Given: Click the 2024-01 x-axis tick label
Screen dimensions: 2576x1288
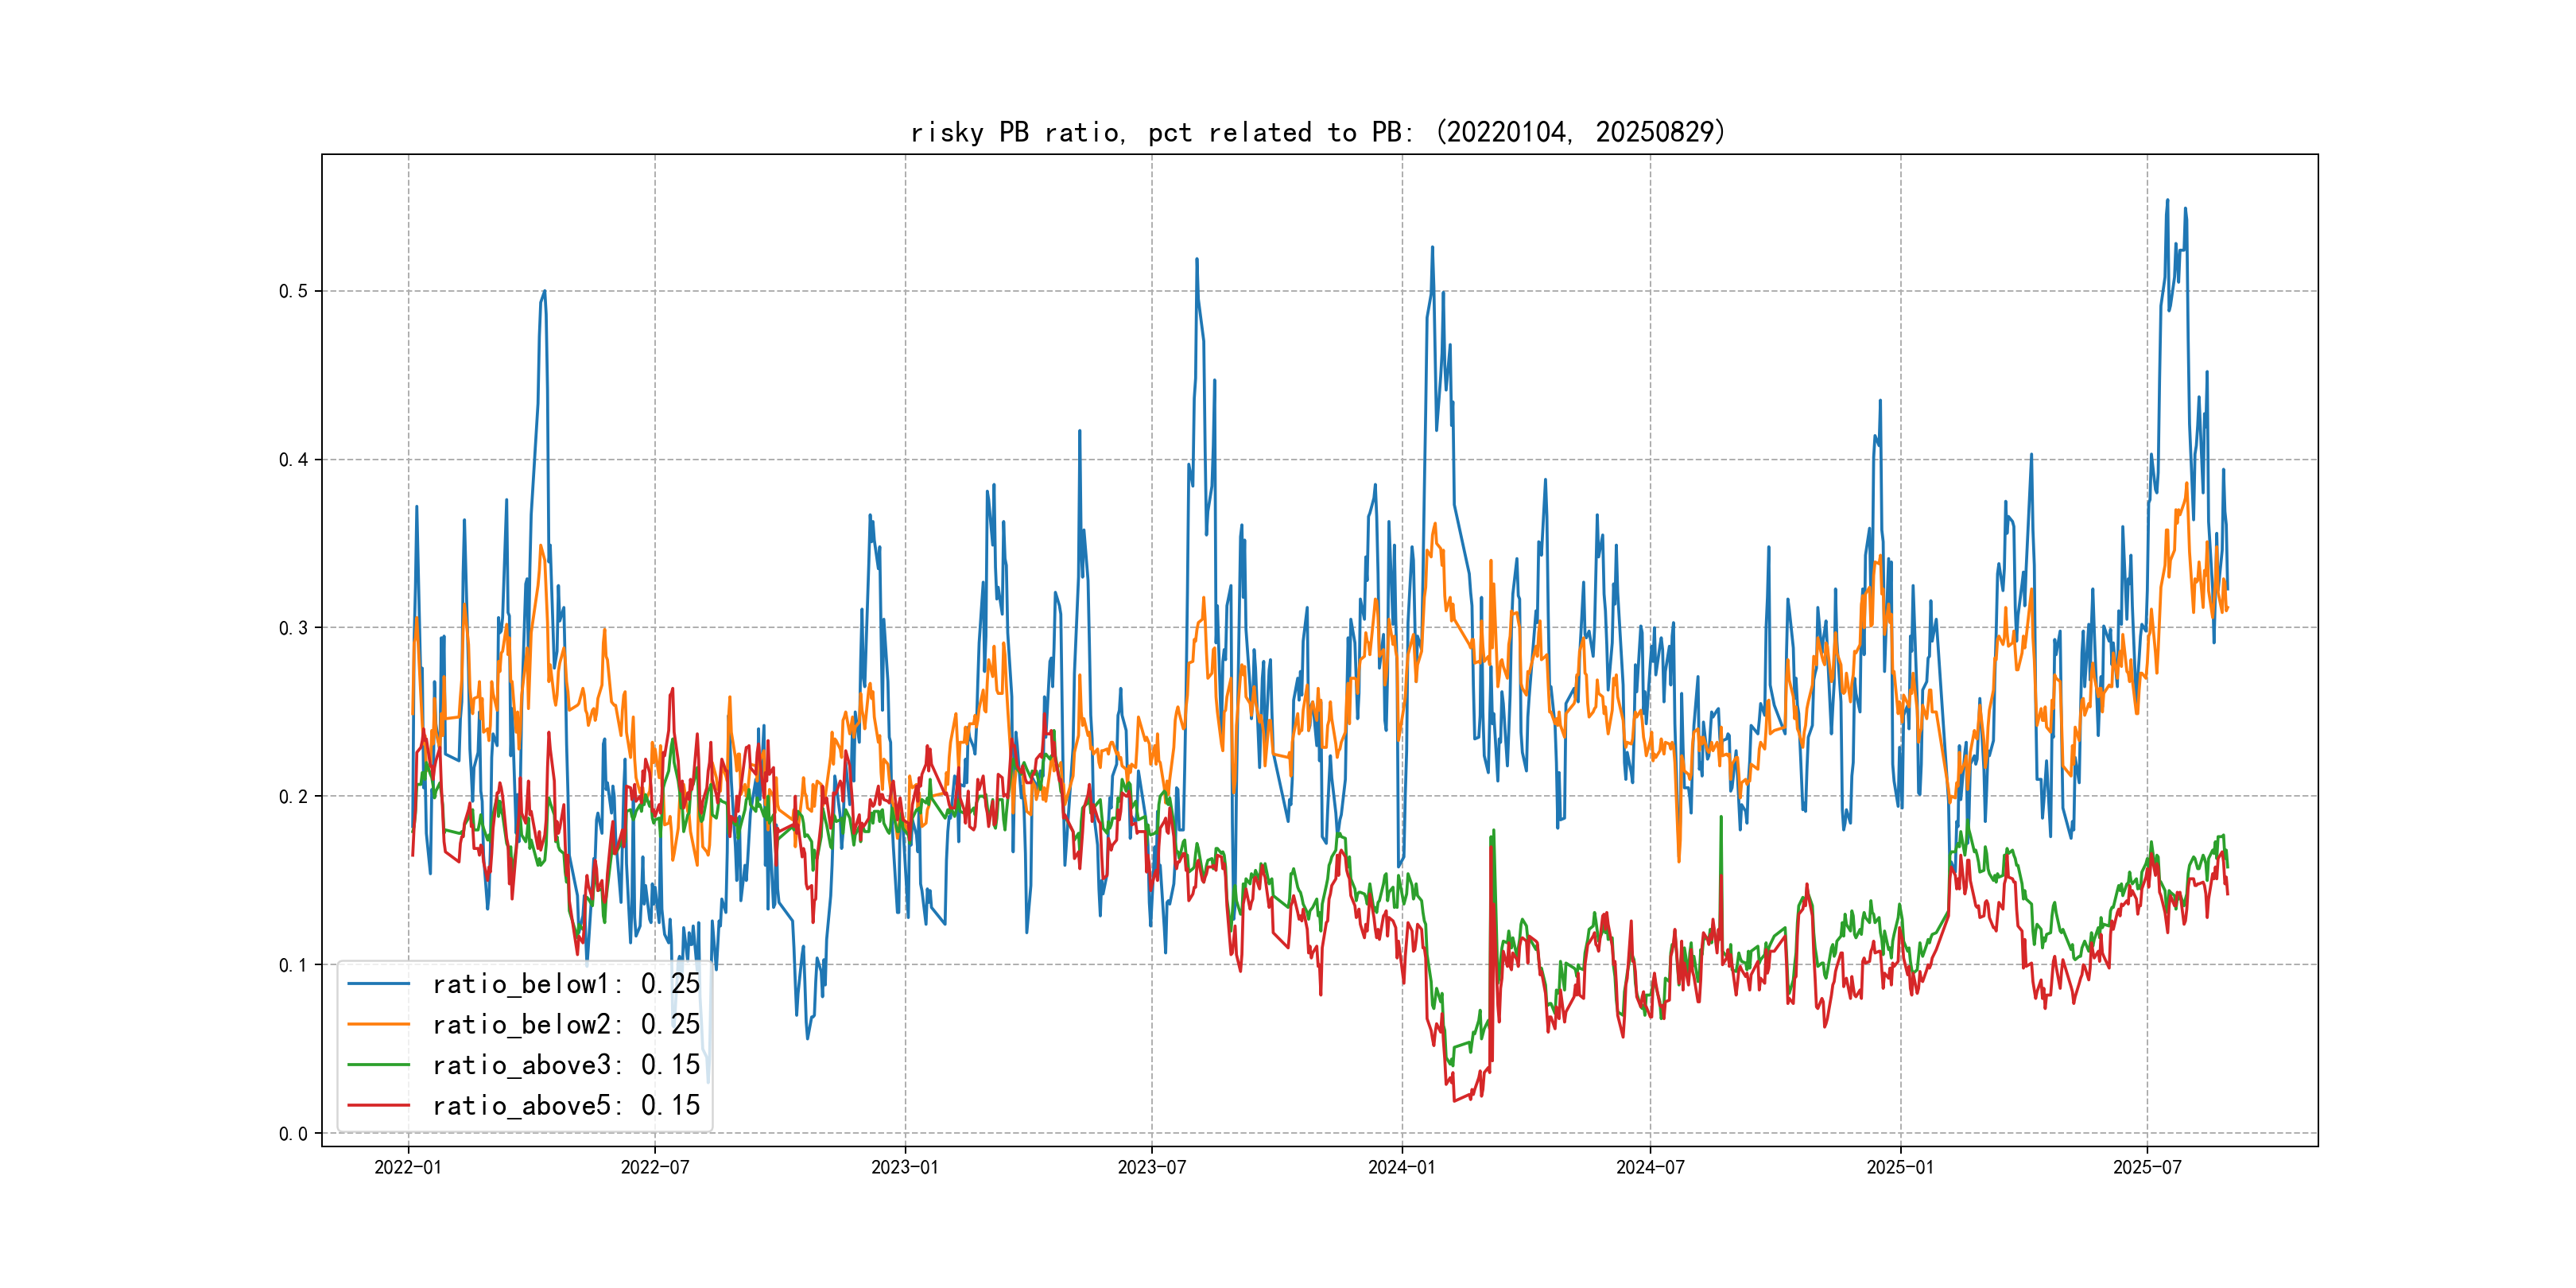Looking at the screenshot, I should [1402, 1167].
